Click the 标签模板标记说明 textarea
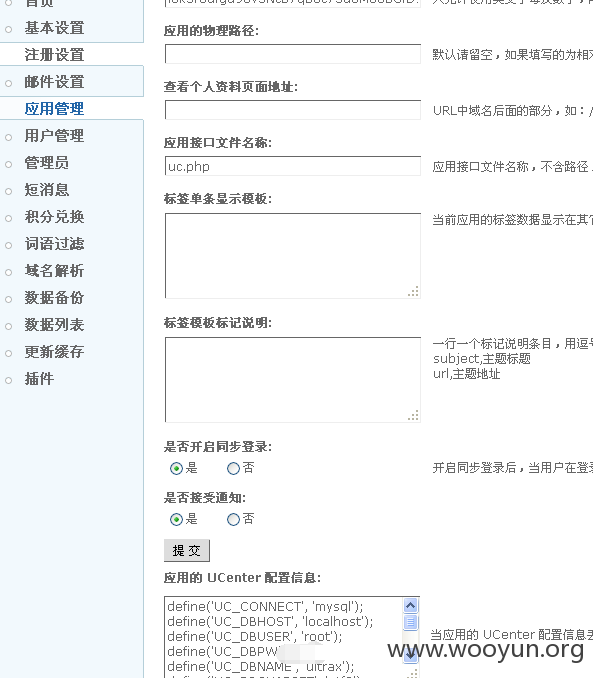 pos(293,380)
